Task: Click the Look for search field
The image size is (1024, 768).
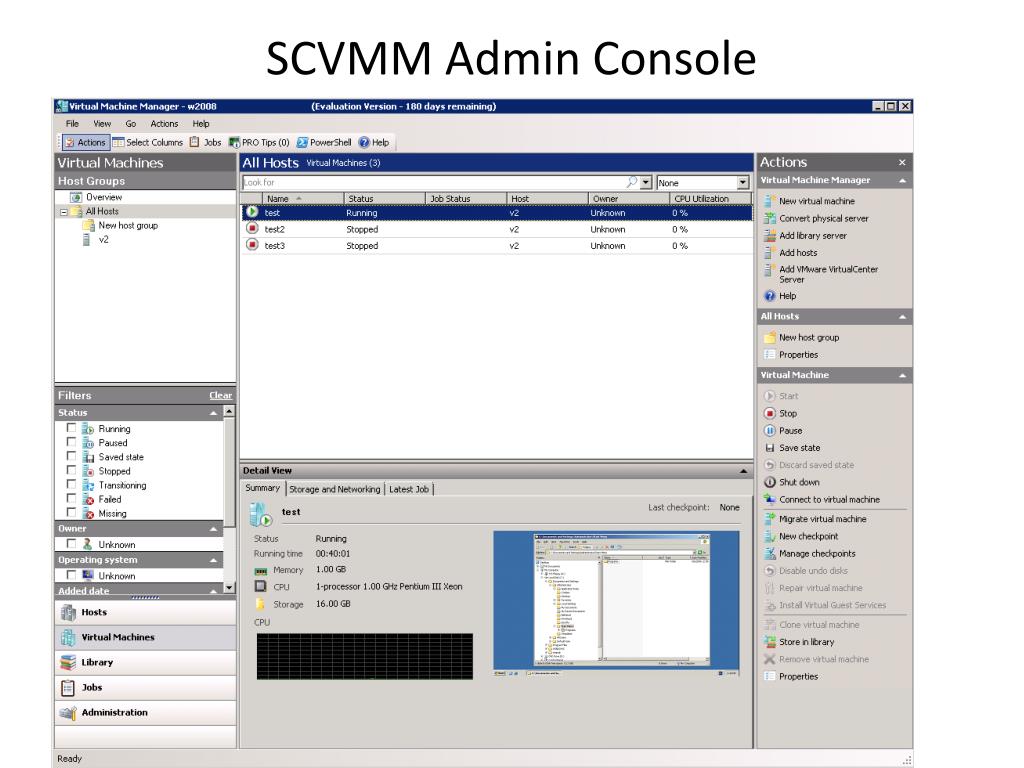Action: click(434, 183)
